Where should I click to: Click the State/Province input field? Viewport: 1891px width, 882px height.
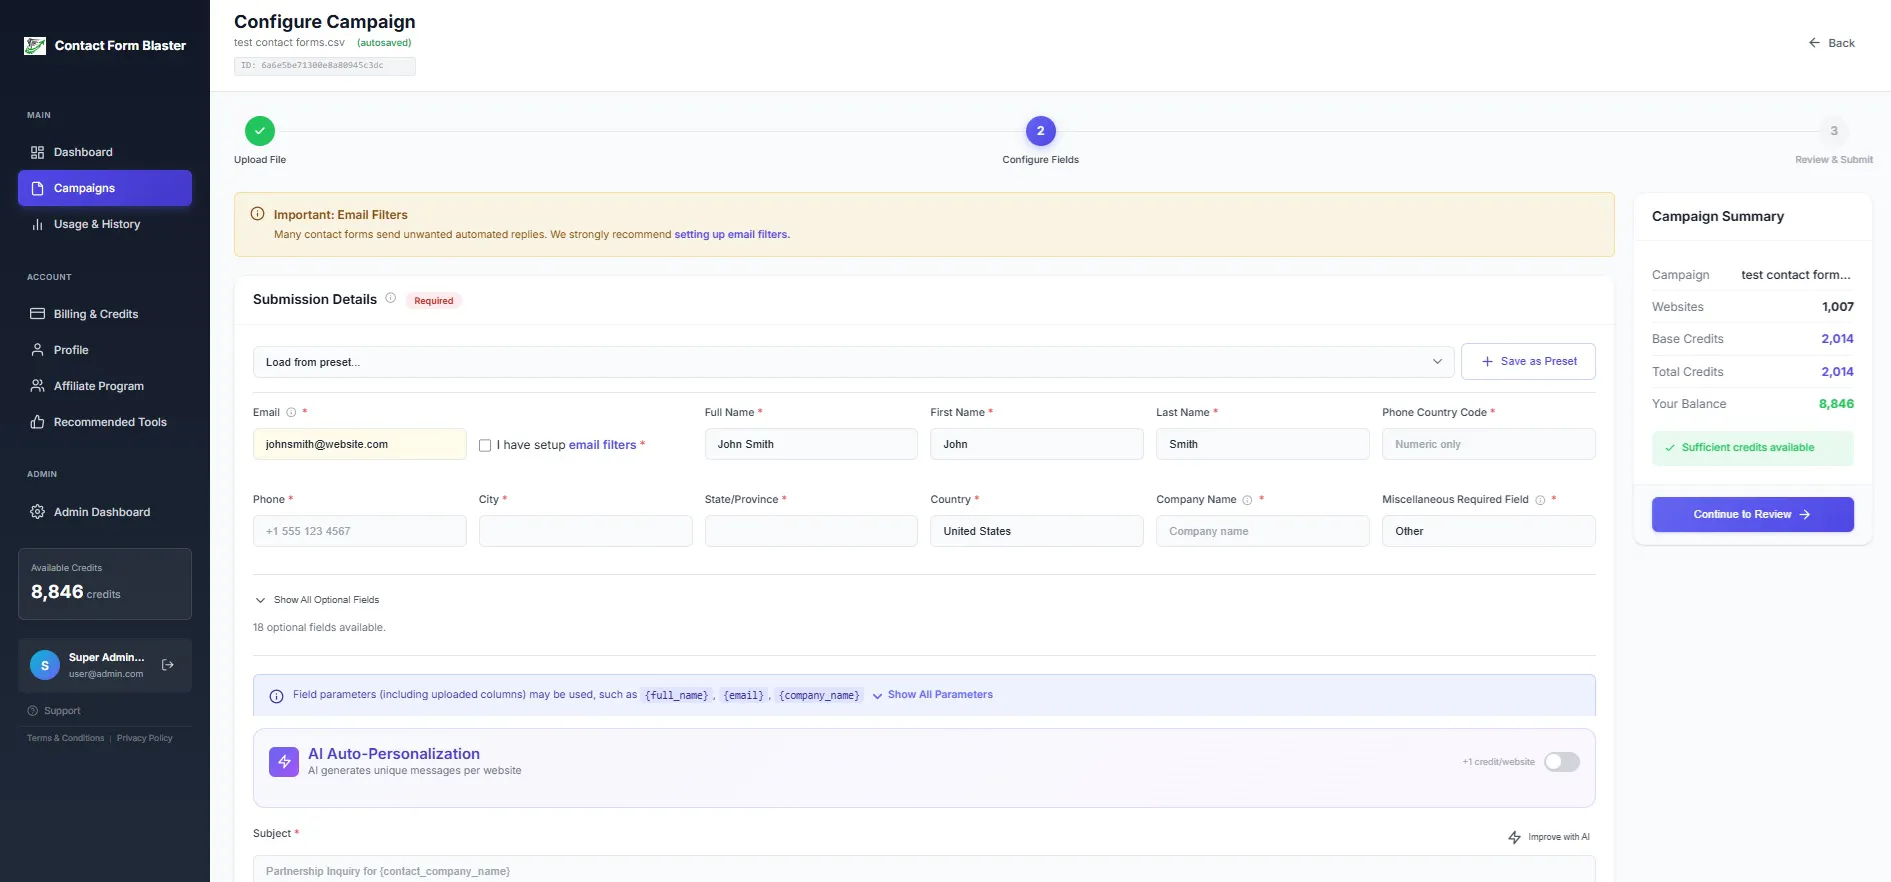pos(811,531)
